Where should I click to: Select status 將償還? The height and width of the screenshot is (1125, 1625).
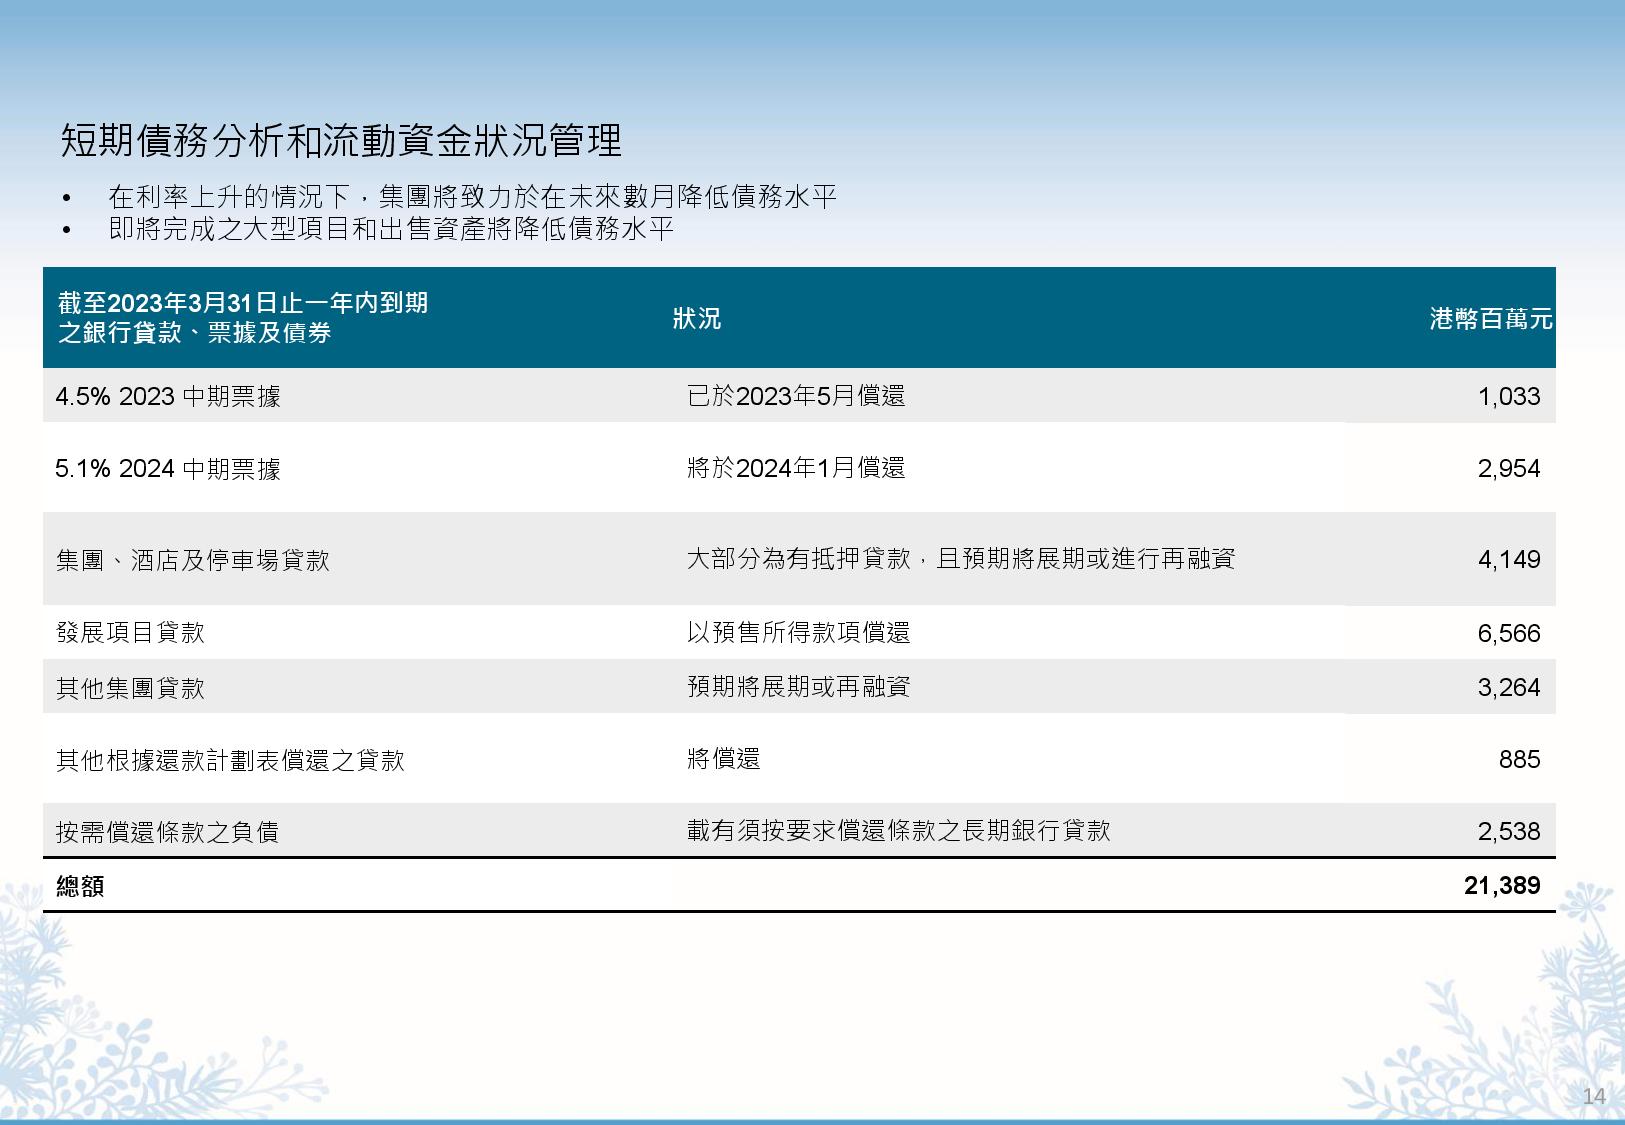(x=723, y=759)
